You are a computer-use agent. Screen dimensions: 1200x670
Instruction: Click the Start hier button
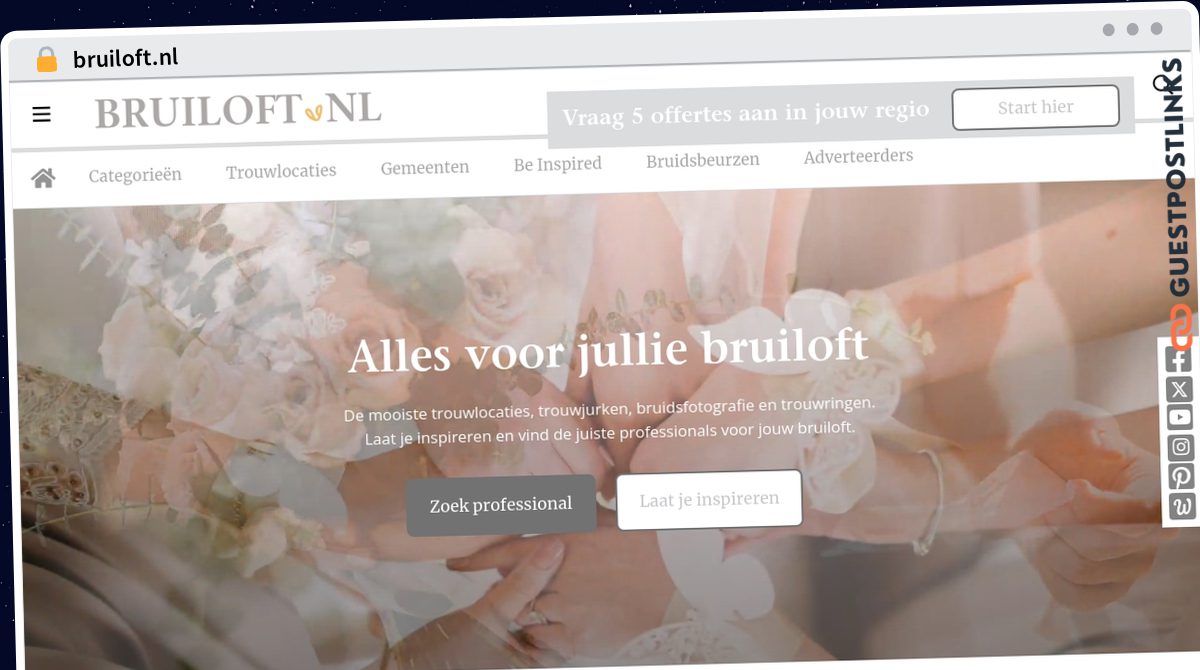1035,107
